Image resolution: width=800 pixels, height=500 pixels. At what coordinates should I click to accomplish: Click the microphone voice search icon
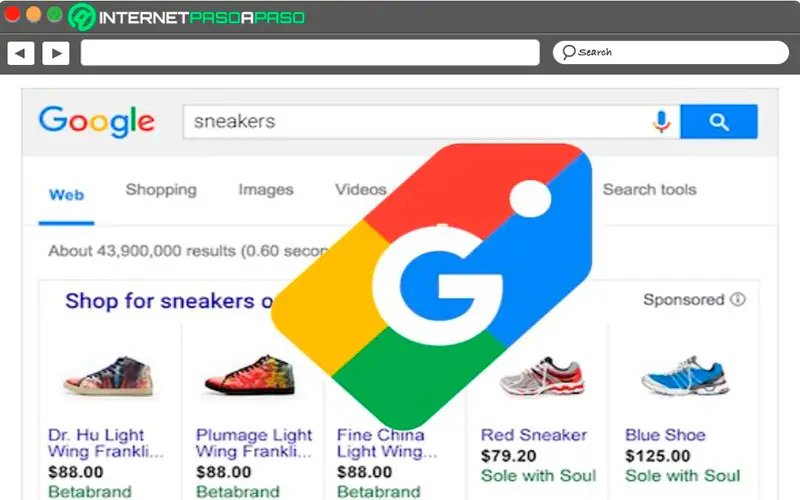(661, 122)
